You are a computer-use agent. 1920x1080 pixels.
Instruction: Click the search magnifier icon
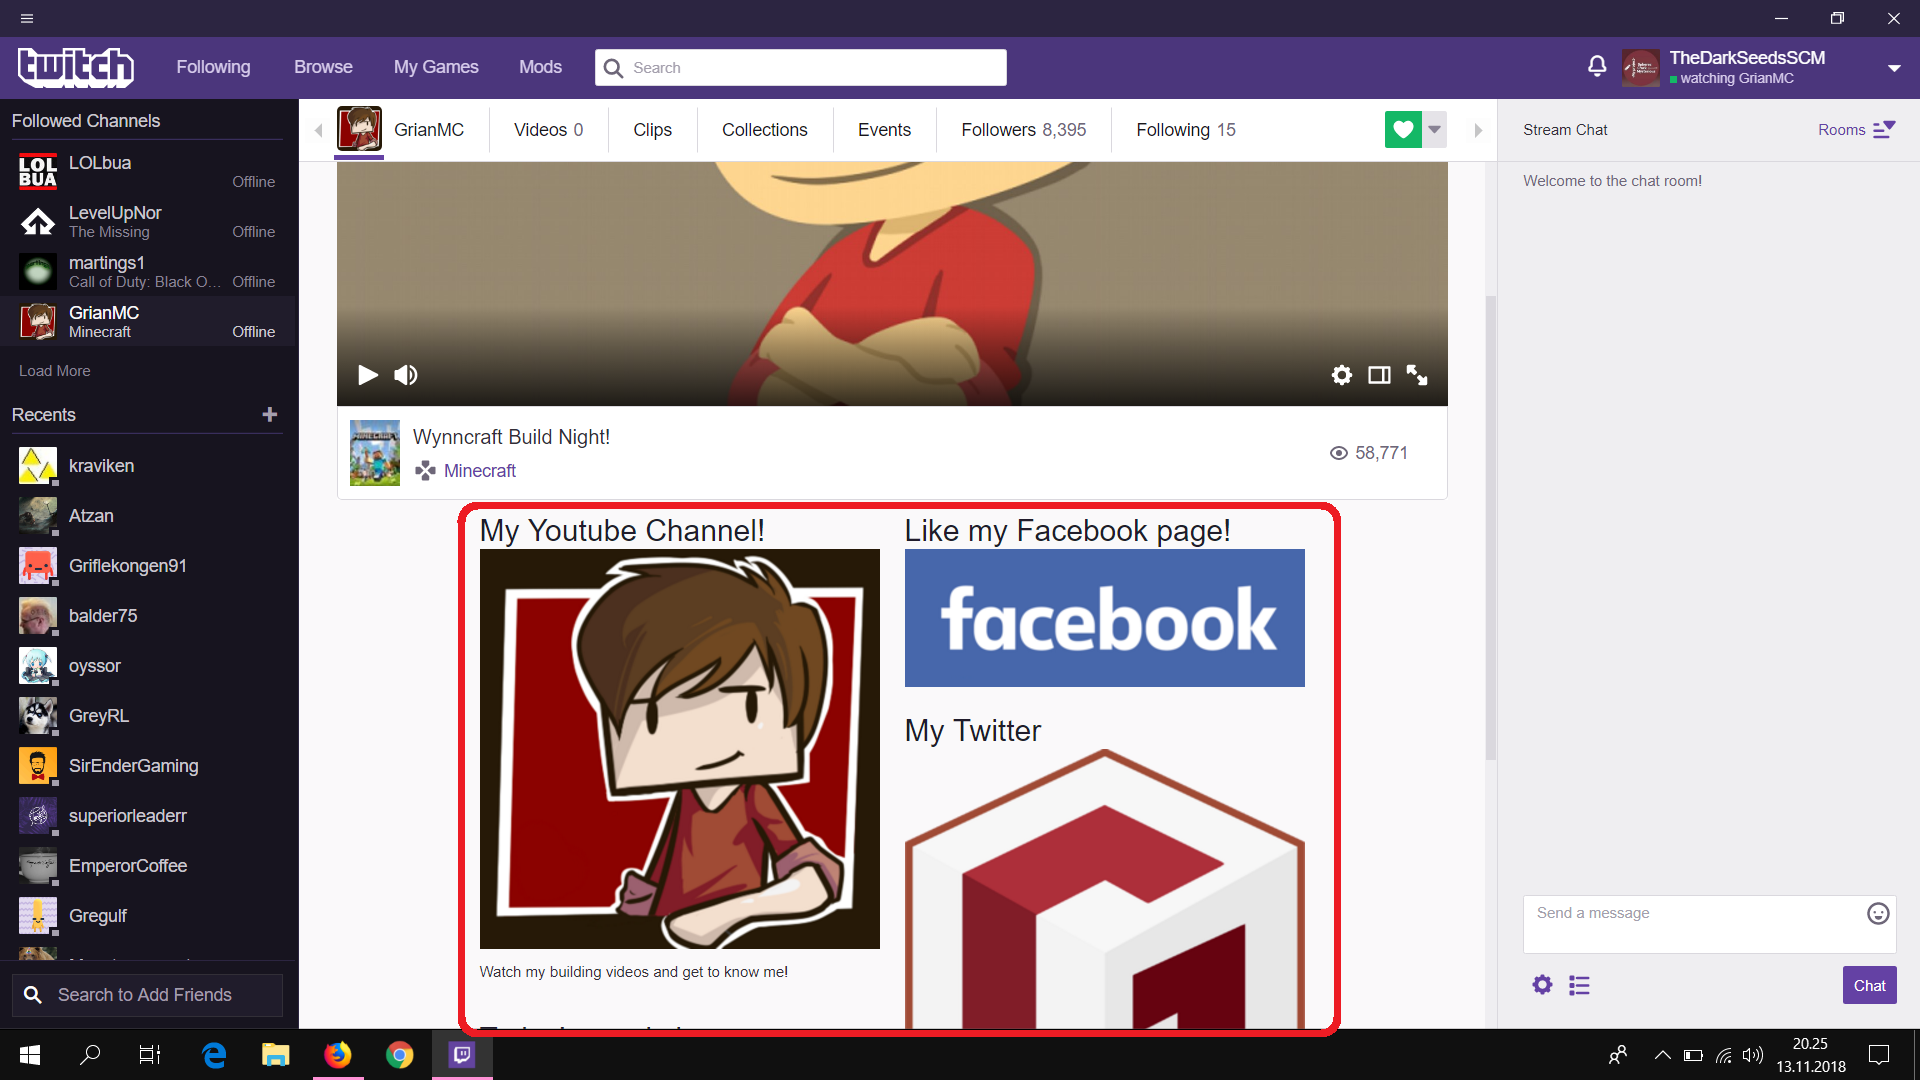tap(613, 67)
